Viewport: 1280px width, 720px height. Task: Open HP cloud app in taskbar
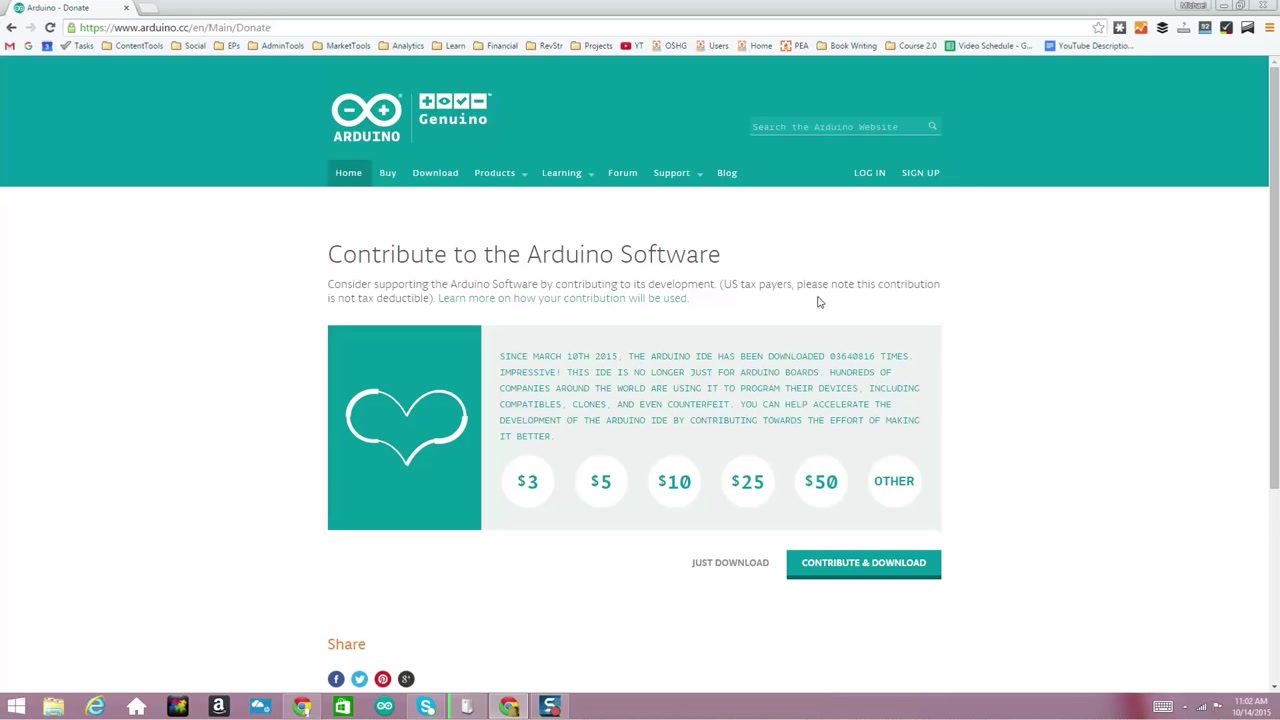[260, 707]
